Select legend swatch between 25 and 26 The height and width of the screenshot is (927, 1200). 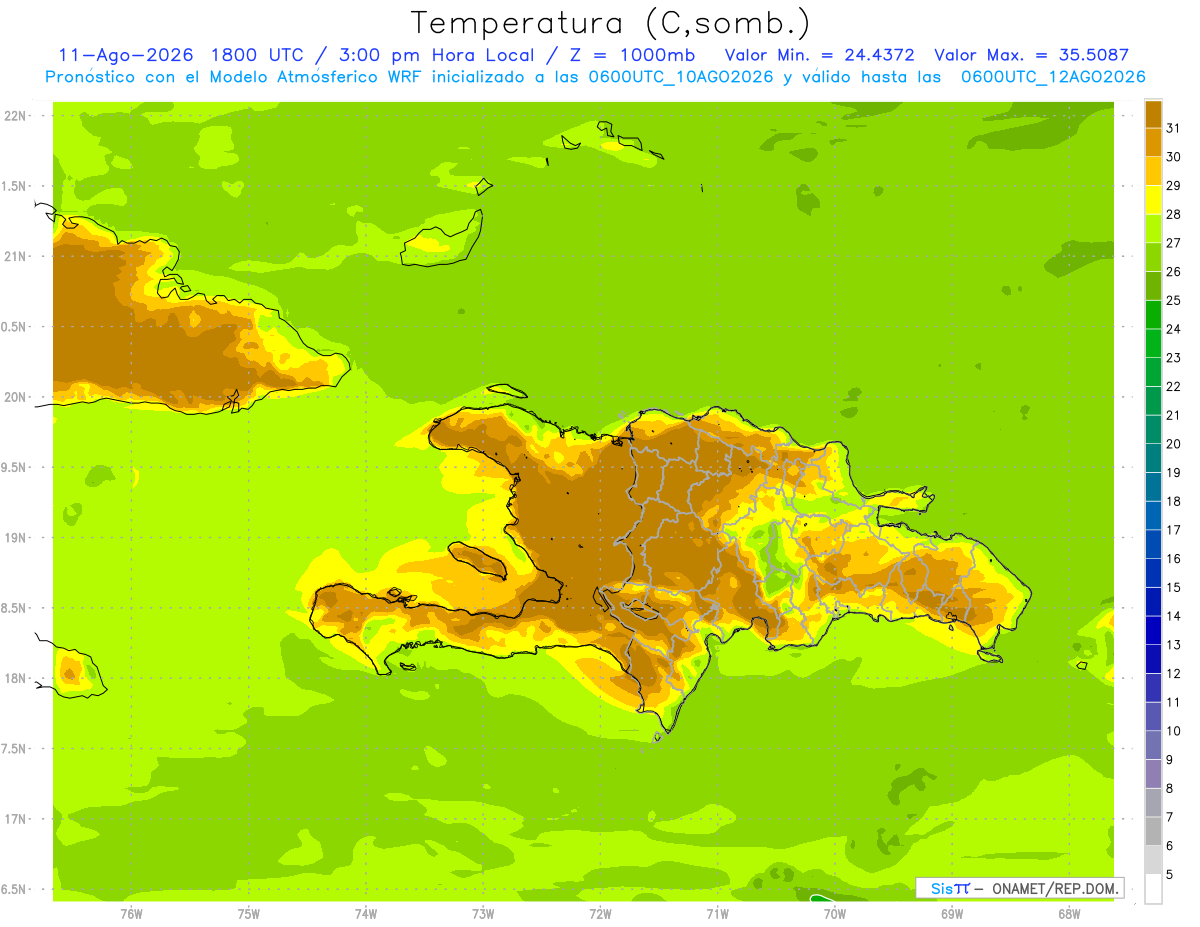(x=1153, y=286)
